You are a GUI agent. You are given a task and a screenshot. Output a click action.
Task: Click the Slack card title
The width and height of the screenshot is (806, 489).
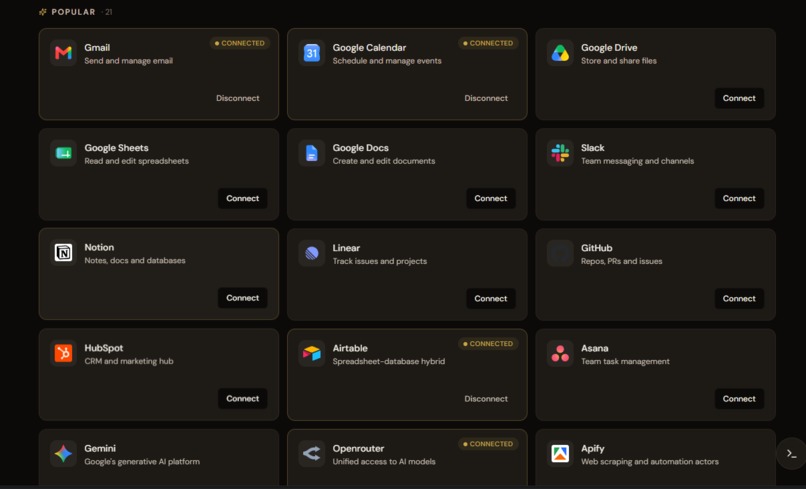coord(593,148)
